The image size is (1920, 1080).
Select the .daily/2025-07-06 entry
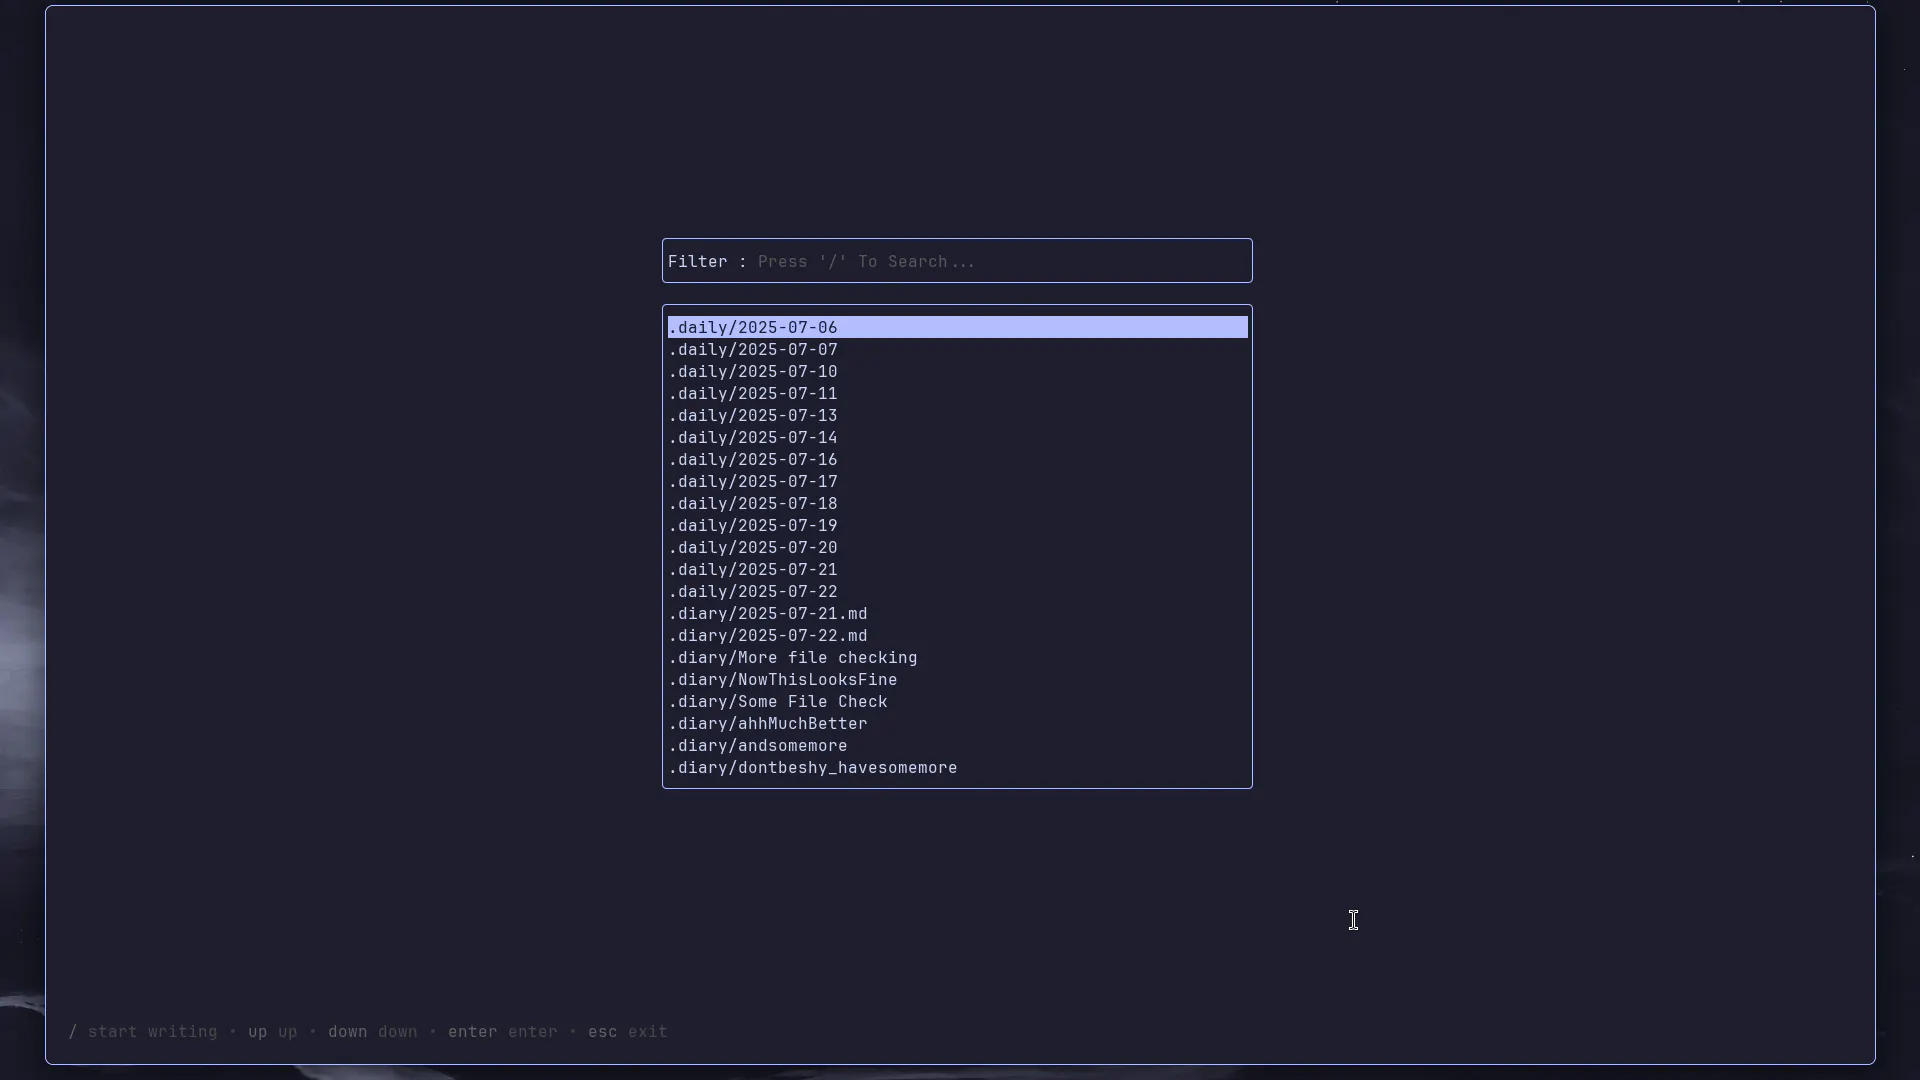pos(957,327)
